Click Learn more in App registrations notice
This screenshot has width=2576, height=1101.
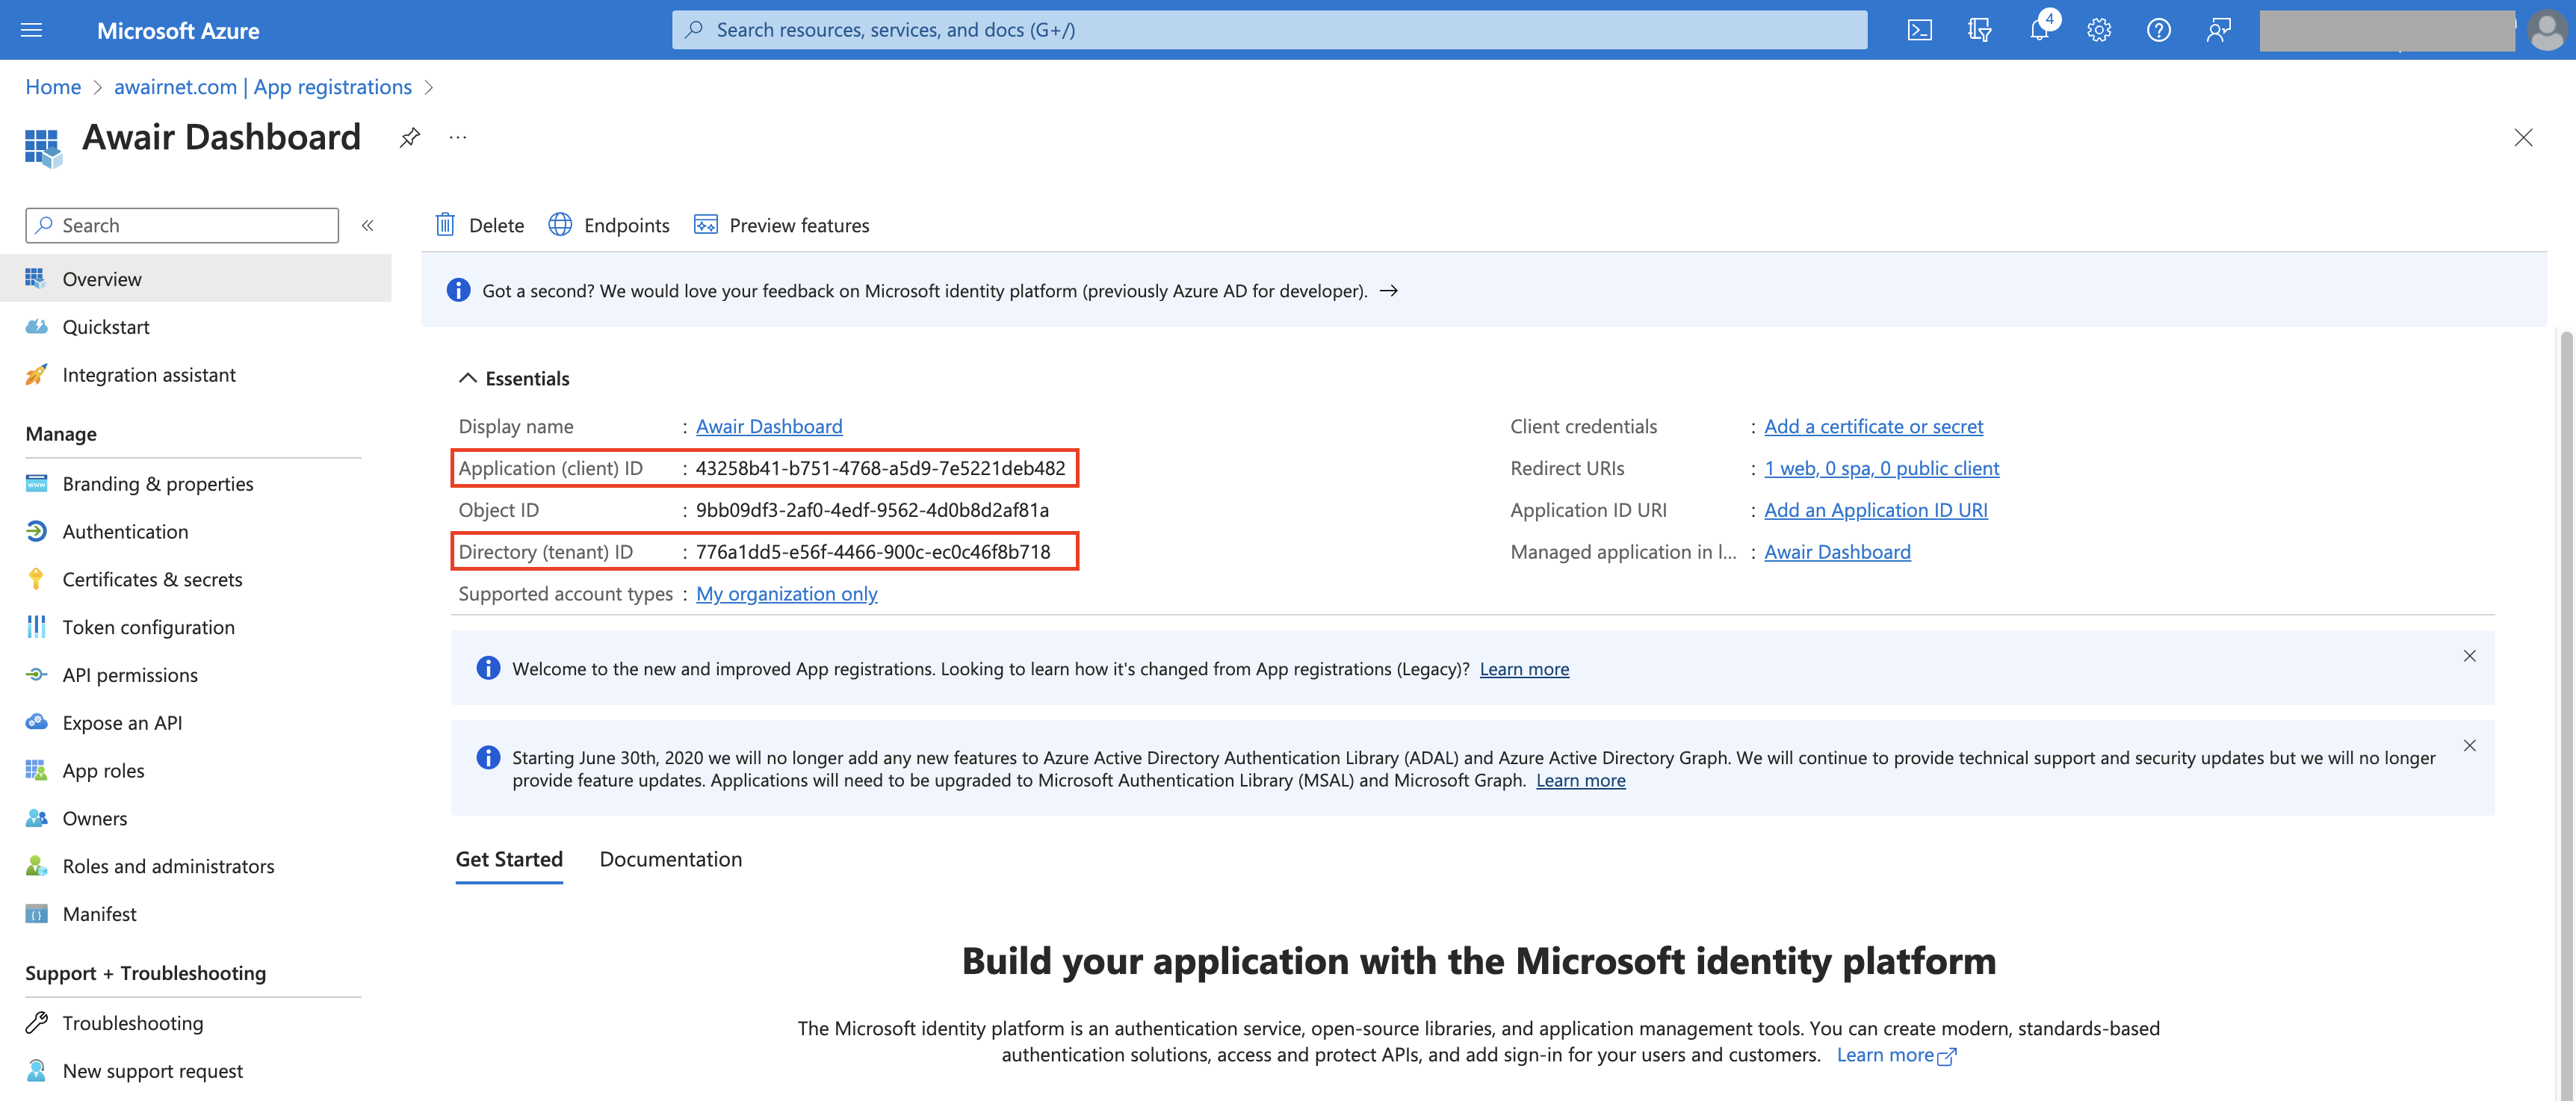[x=1524, y=669]
